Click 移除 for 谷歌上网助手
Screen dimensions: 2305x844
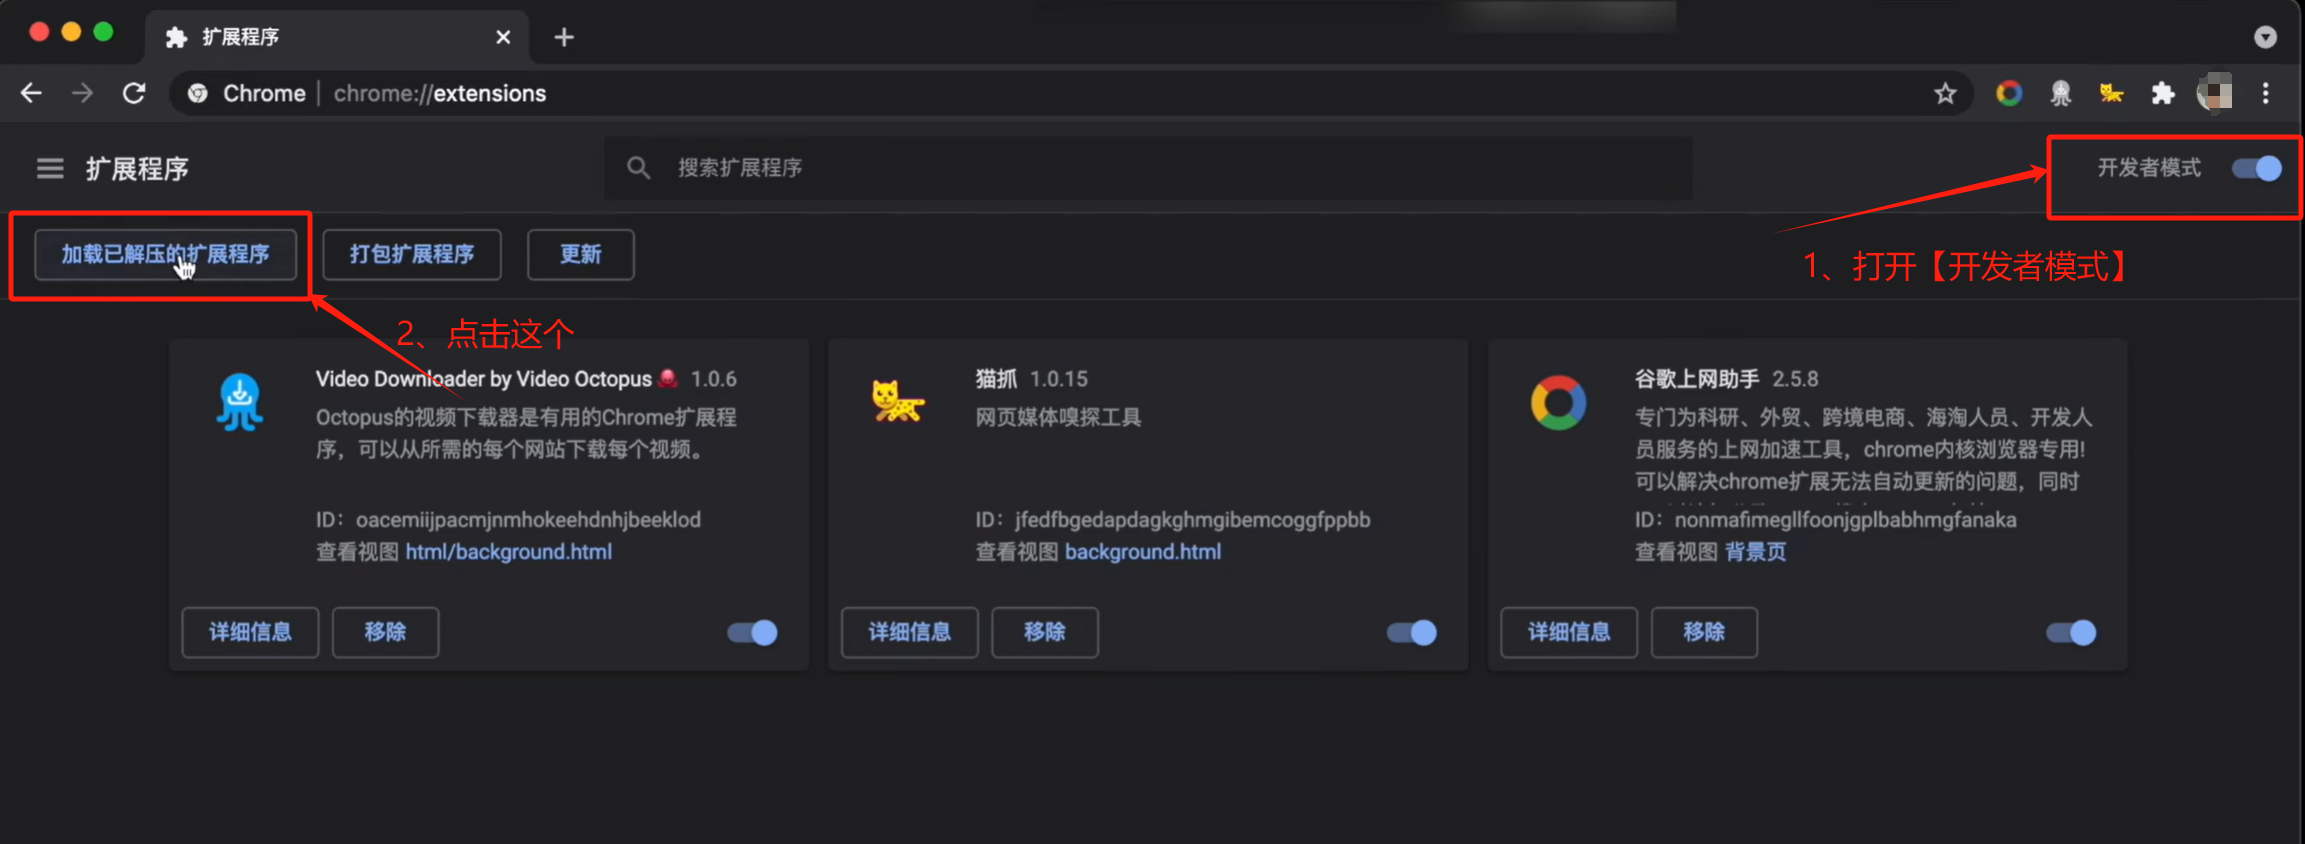(x=1704, y=632)
